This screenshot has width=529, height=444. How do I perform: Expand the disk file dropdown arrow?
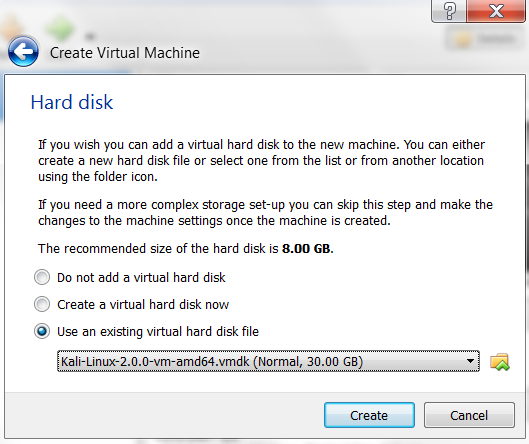point(470,361)
